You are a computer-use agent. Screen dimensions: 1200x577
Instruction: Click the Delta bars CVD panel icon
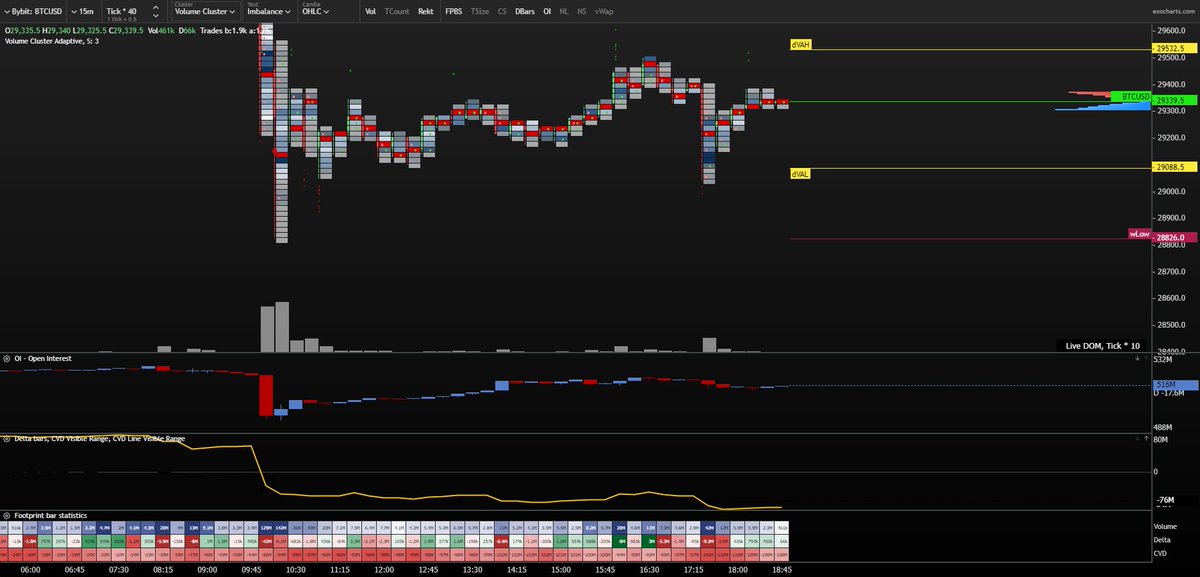click(5, 438)
